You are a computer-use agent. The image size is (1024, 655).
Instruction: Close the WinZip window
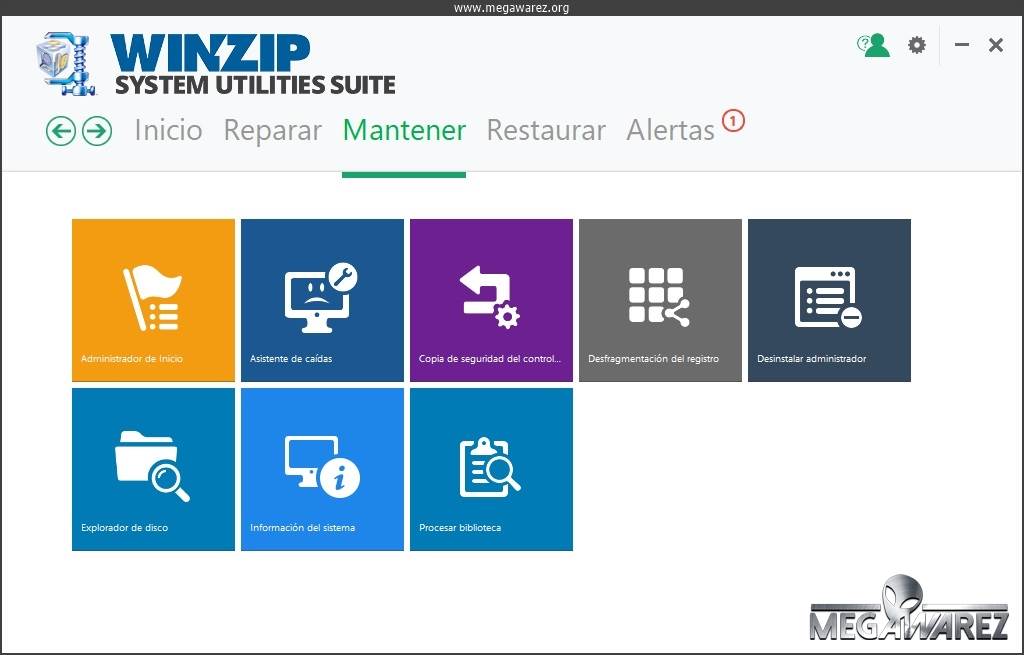(996, 45)
